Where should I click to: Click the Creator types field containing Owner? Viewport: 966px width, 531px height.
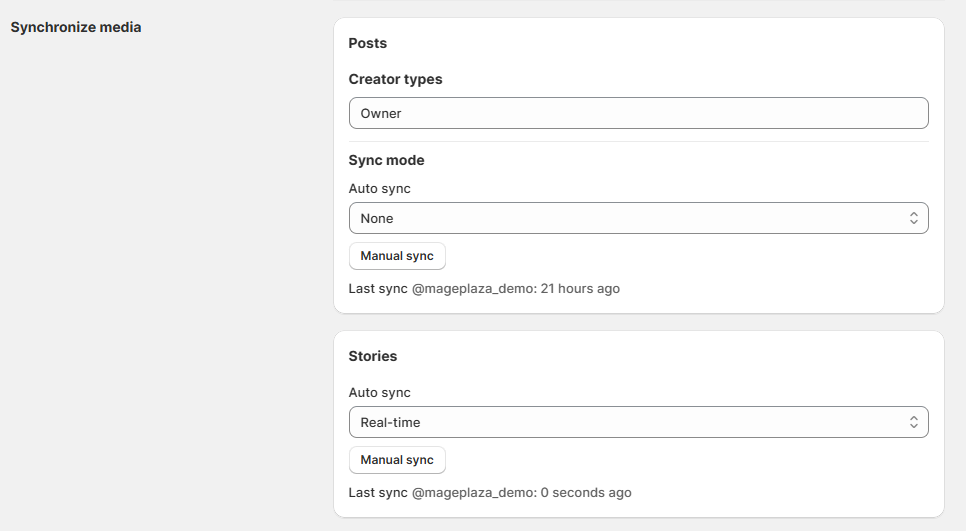[638, 113]
